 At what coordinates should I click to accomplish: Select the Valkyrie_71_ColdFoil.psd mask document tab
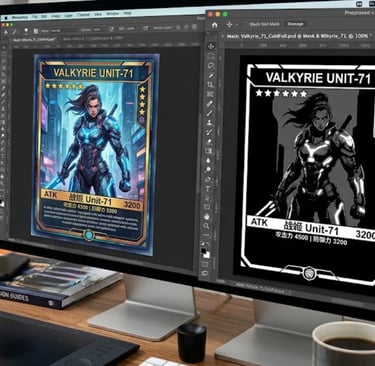click(x=298, y=36)
